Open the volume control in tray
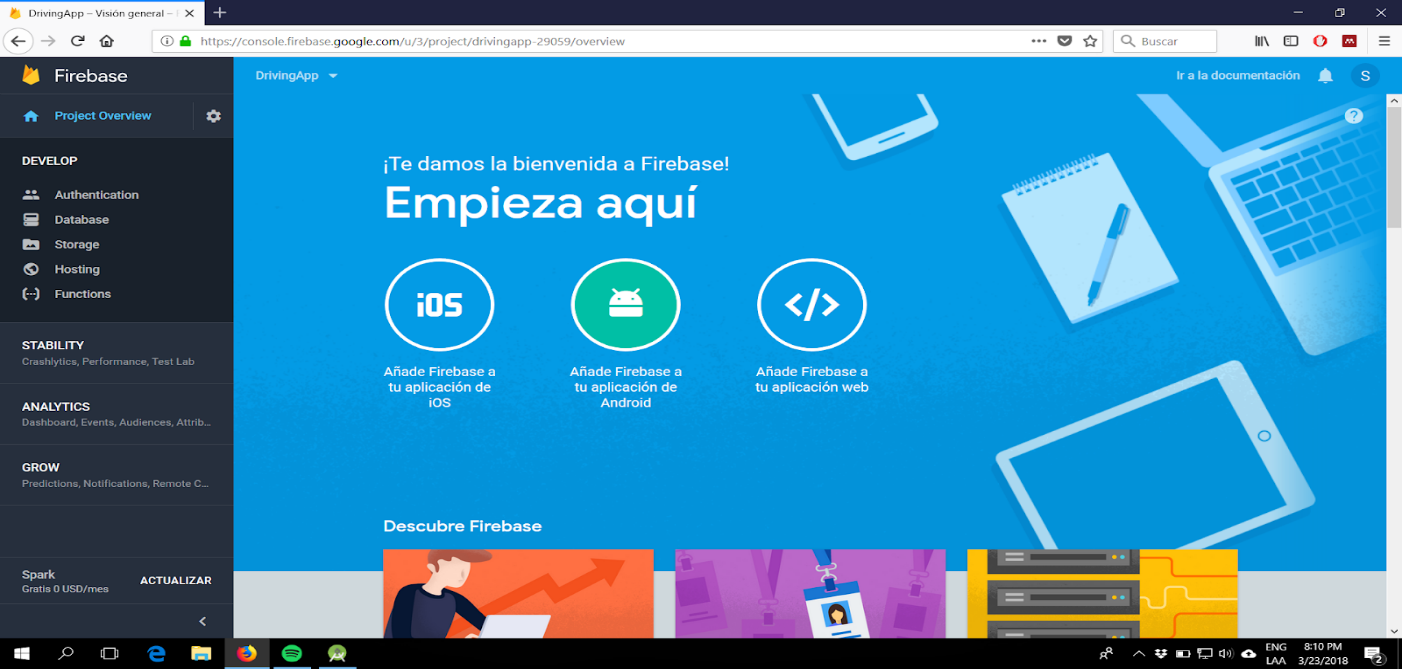 [1226, 654]
